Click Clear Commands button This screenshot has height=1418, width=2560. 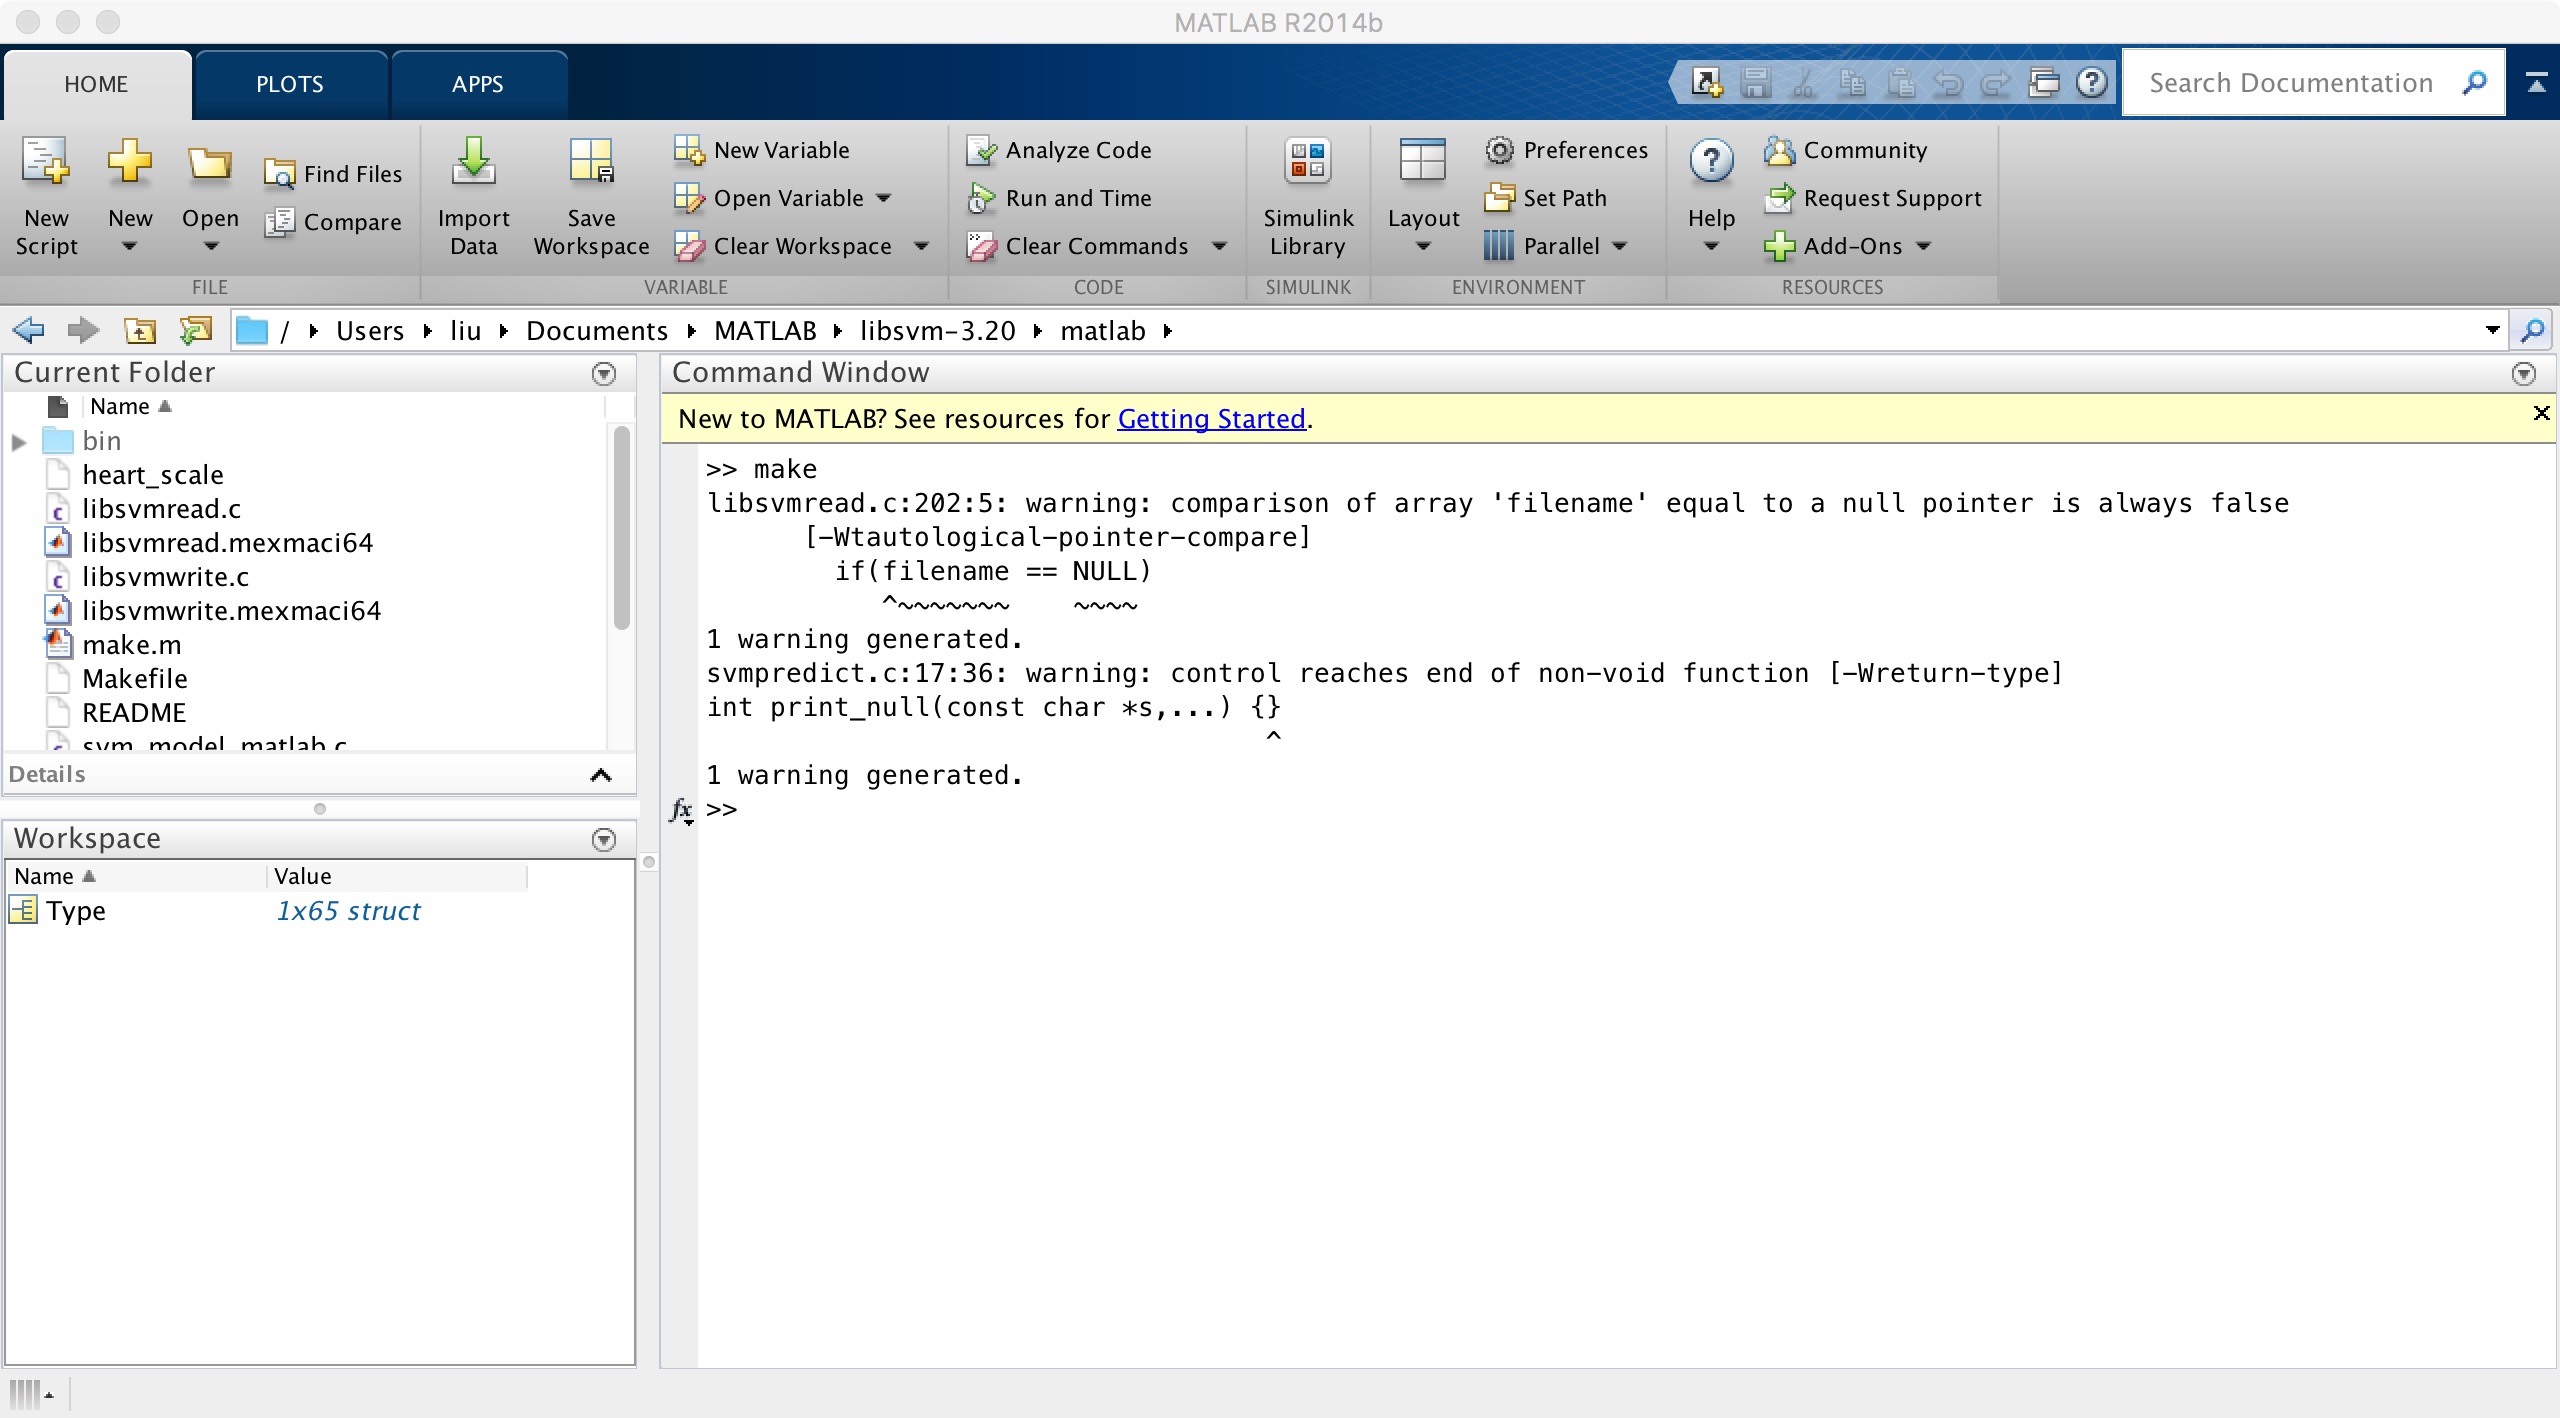click(x=1078, y=246)
